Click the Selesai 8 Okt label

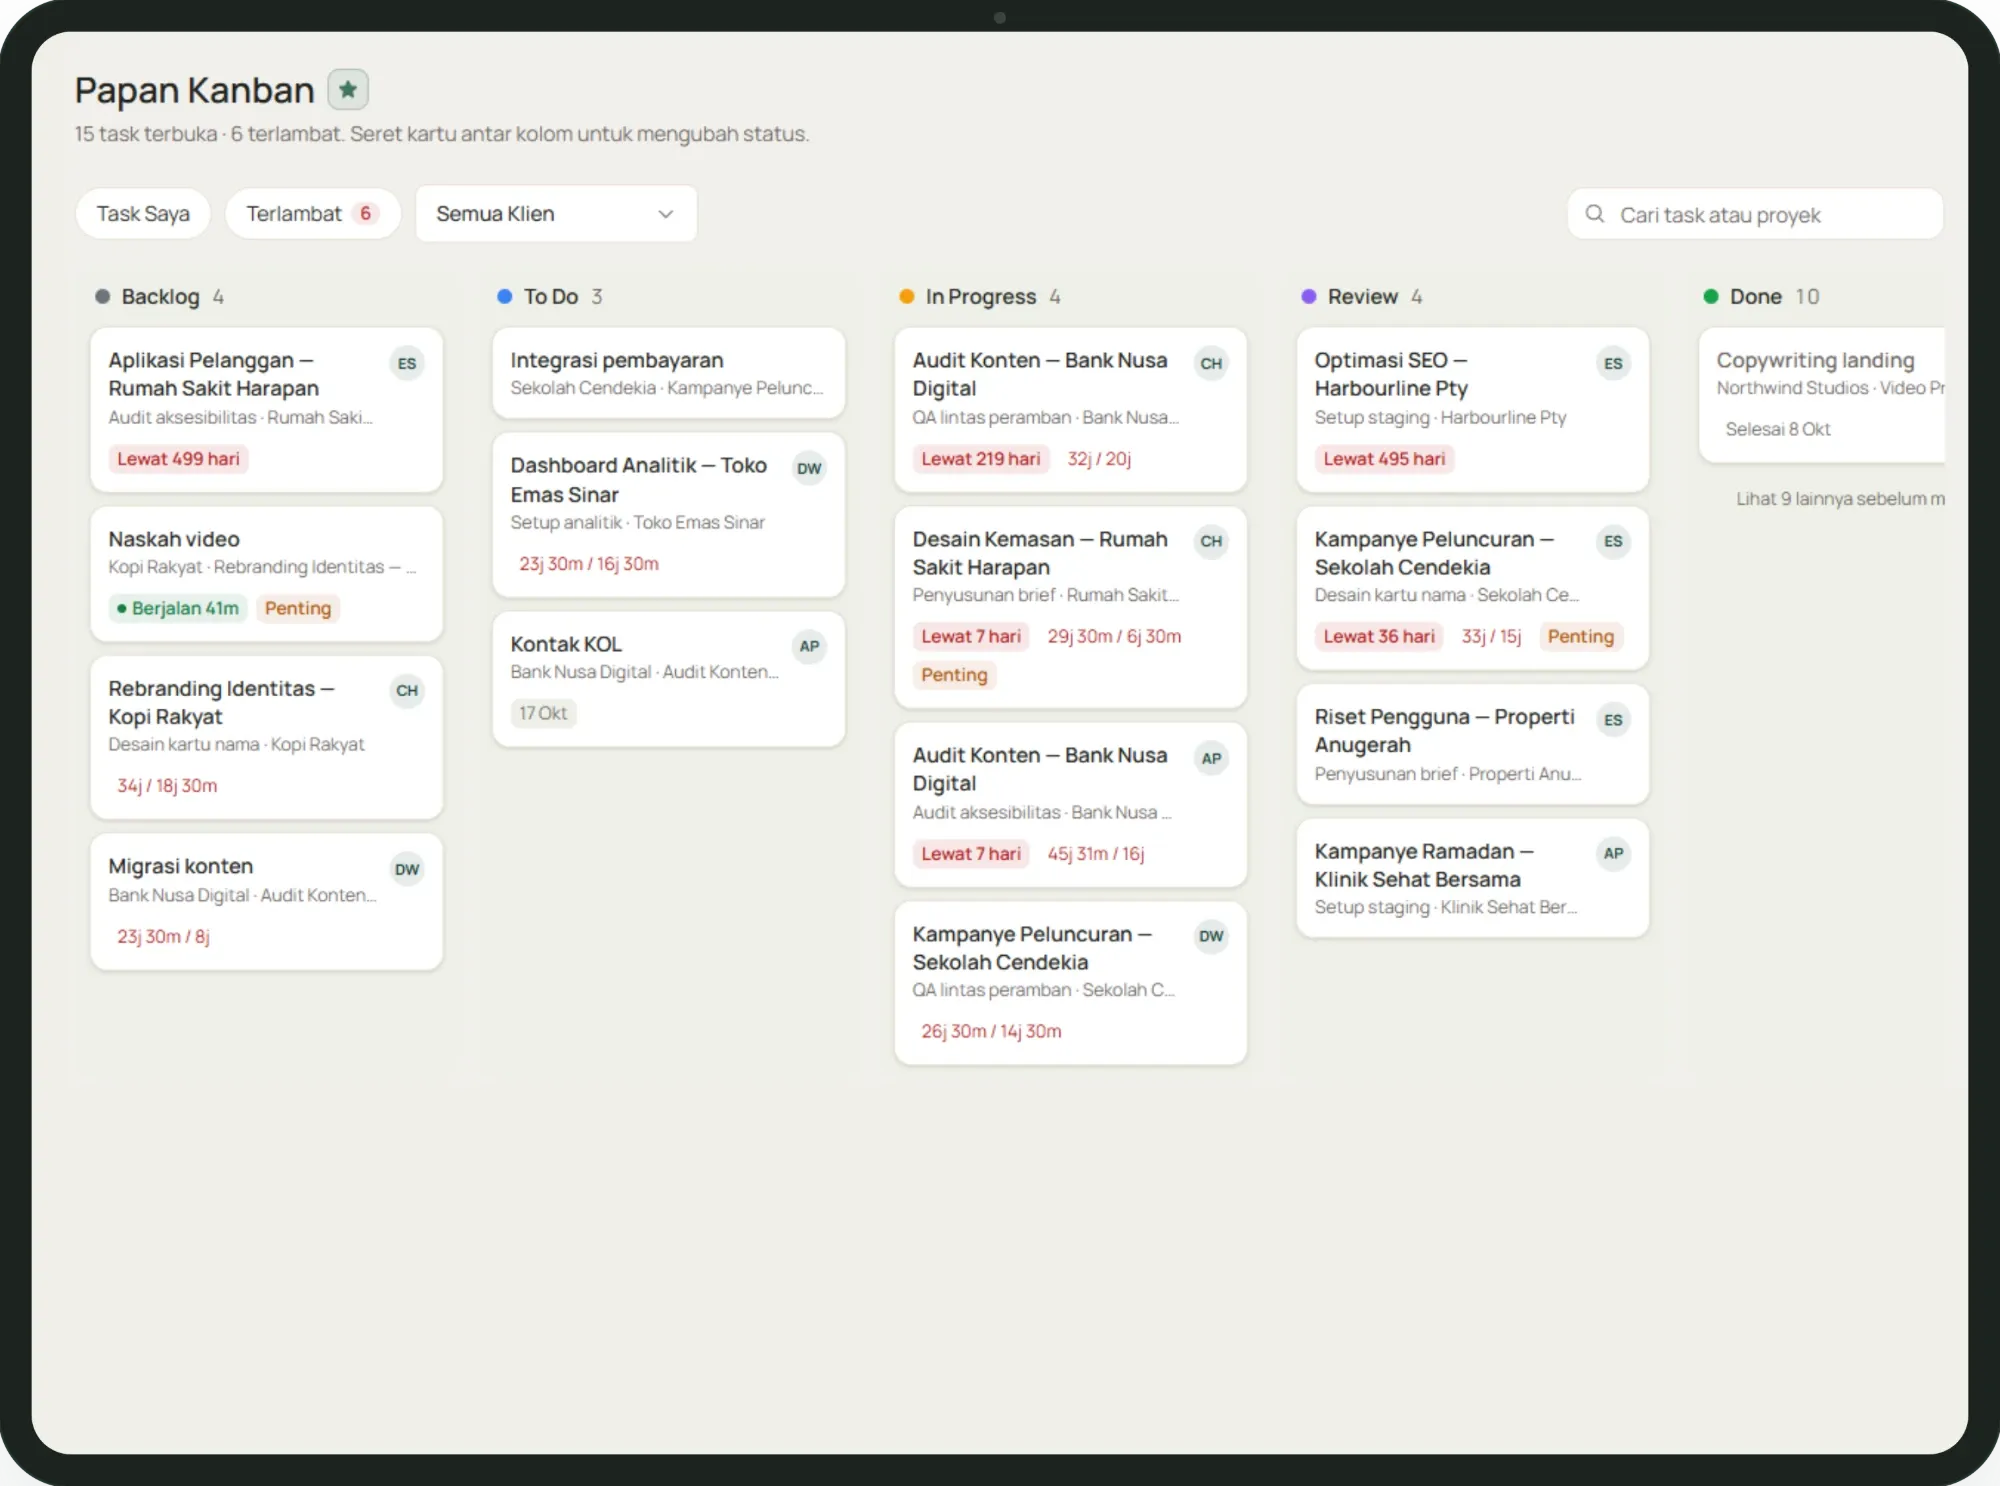coord(1778,429)
